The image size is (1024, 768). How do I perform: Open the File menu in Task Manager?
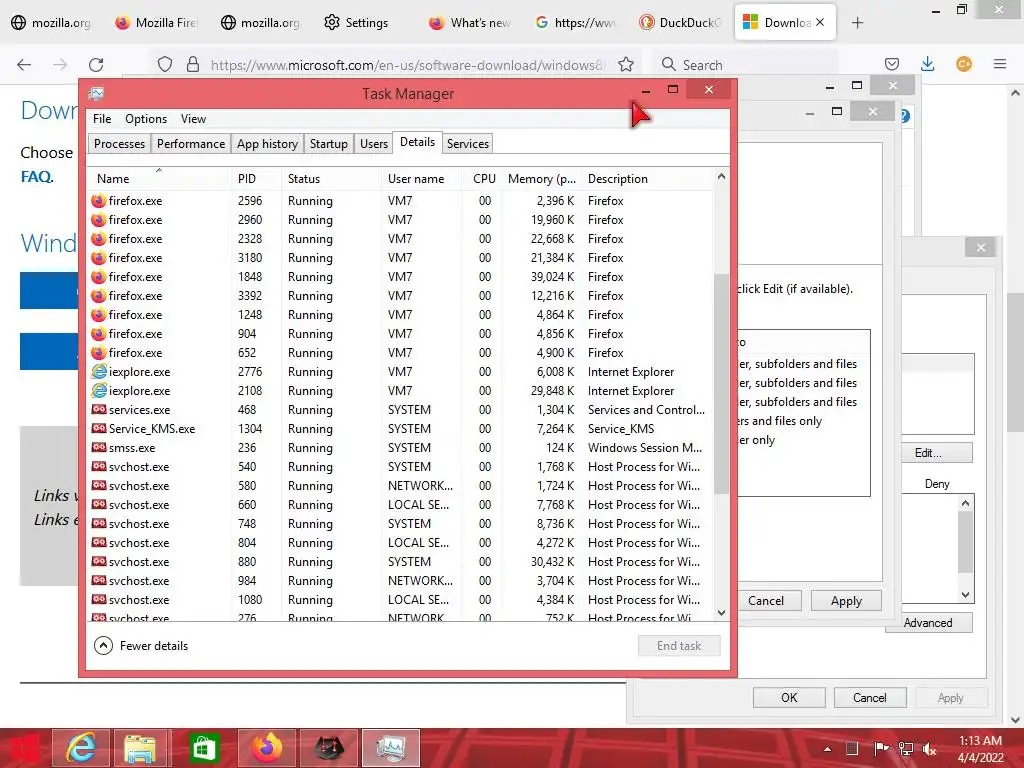coord(102,119)
